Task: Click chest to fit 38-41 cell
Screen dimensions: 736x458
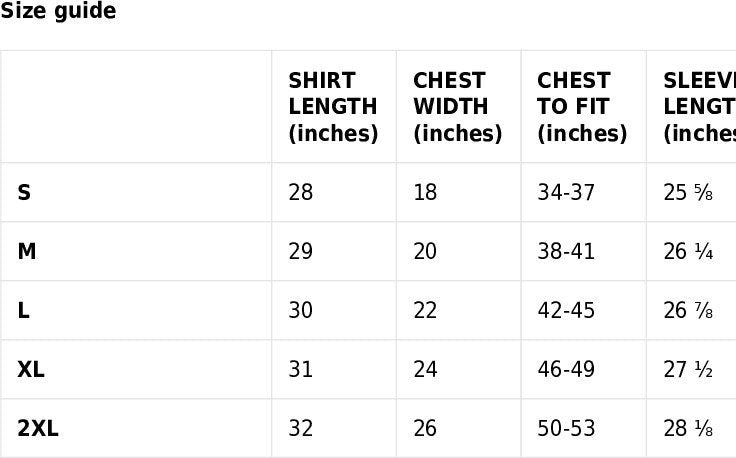Action: pyautogui.click(x=566, y=251)
